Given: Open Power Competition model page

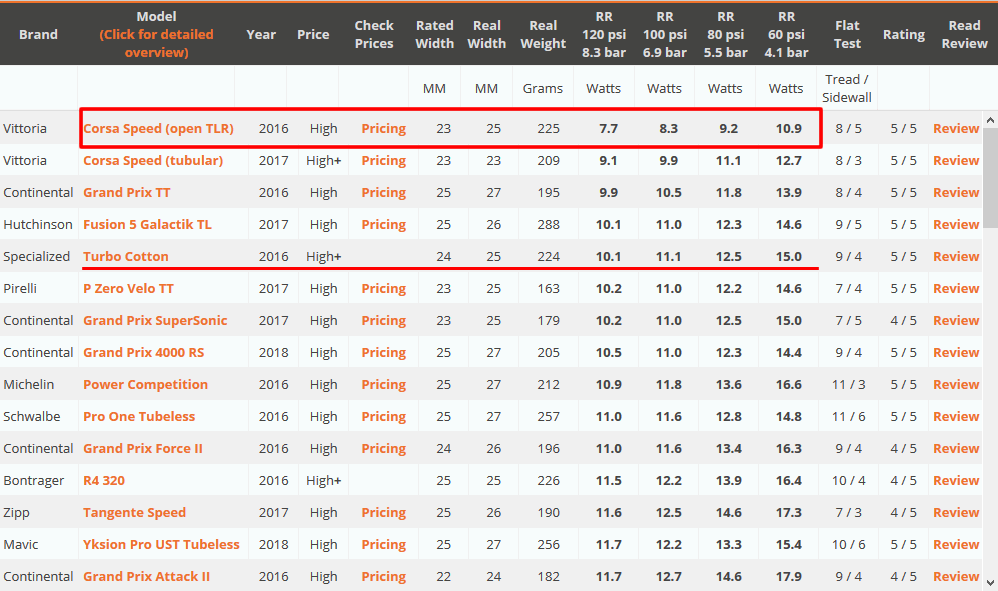Looking at the screenshot, I should click(x=146, y=384).
